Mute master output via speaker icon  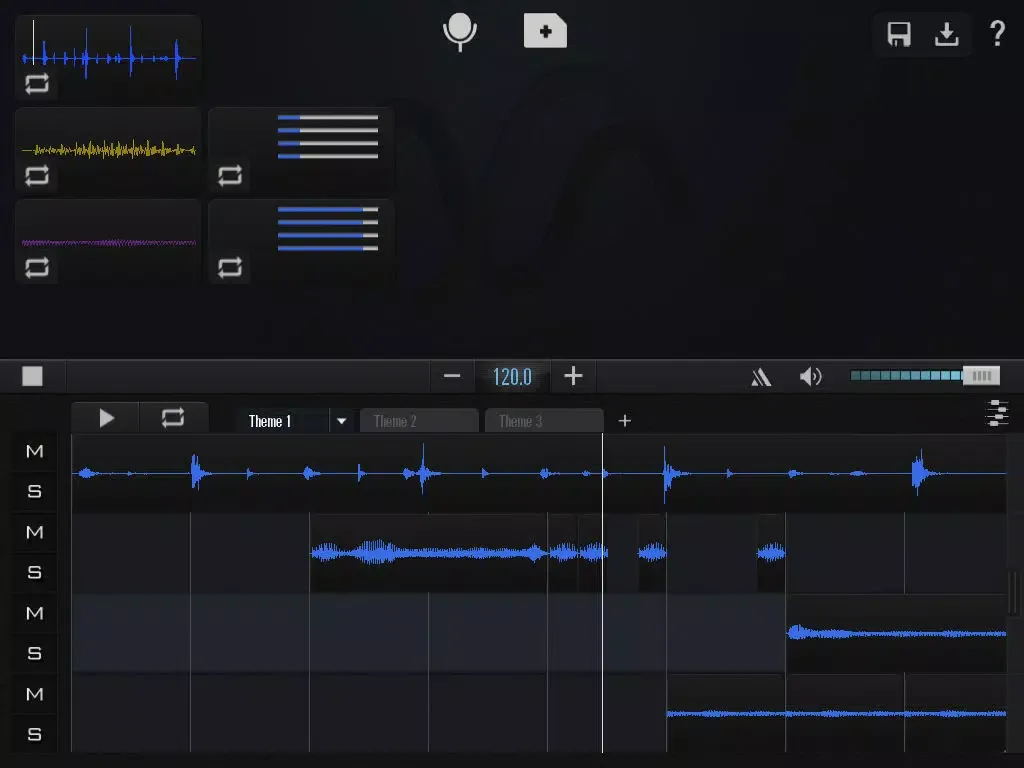810,377
